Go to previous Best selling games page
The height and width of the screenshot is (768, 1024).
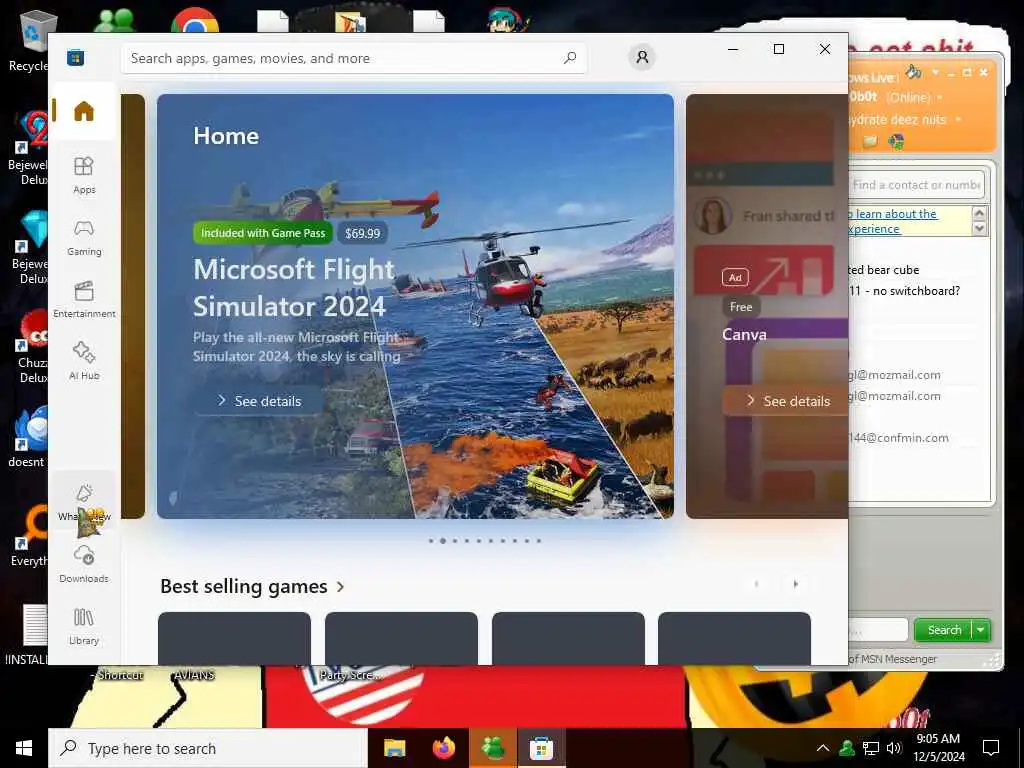coord(756,584)
